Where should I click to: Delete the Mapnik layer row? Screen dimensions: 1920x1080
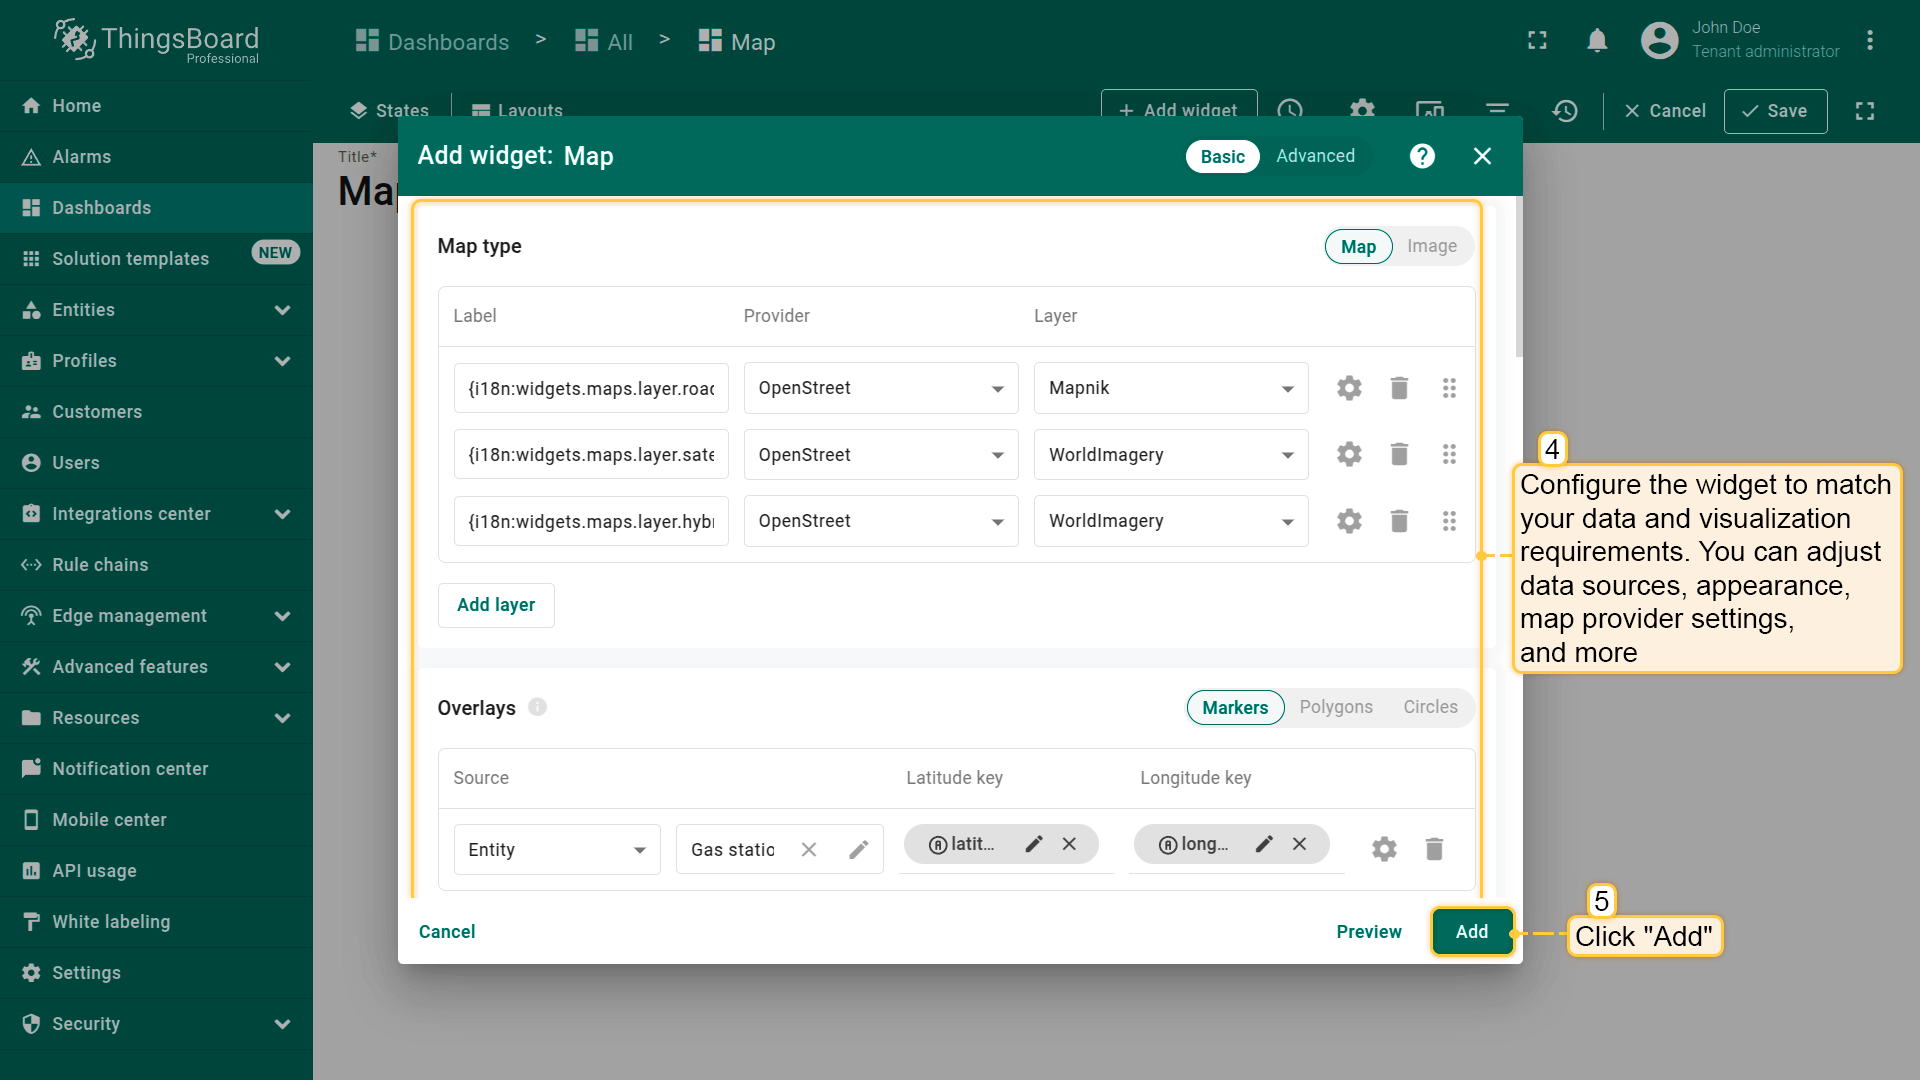coord(1399,388)
